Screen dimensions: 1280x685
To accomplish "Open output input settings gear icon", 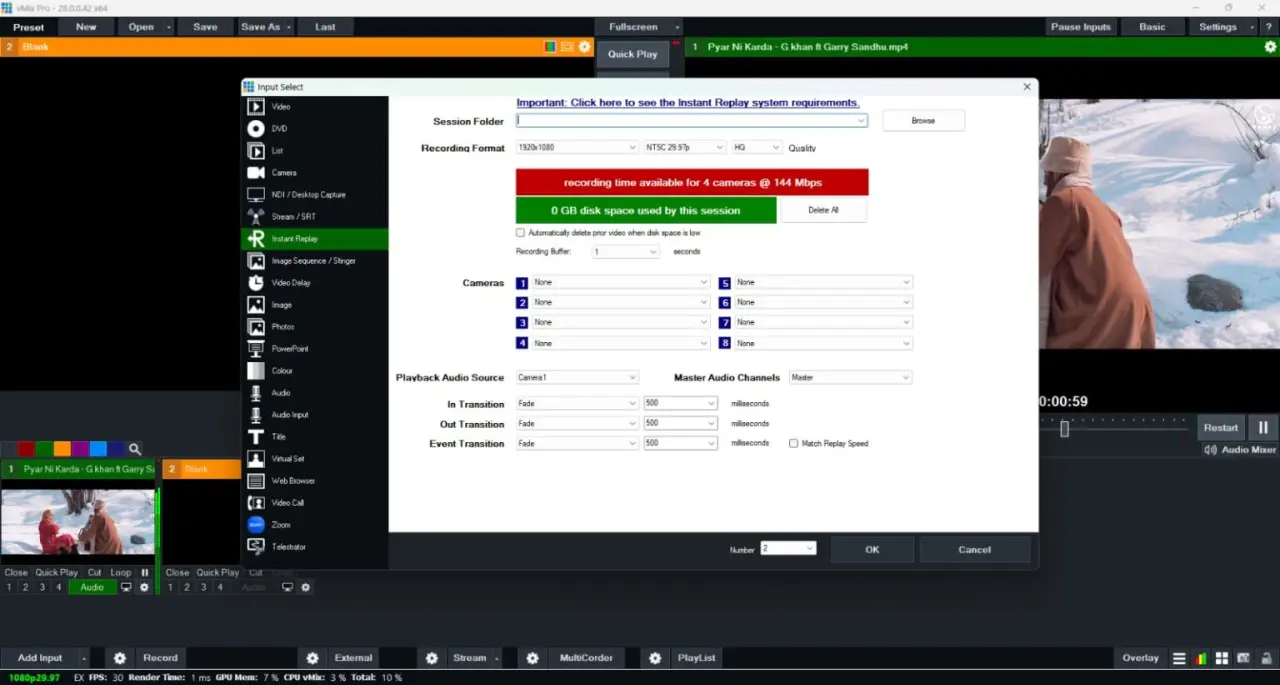I will click(1270, 46).
